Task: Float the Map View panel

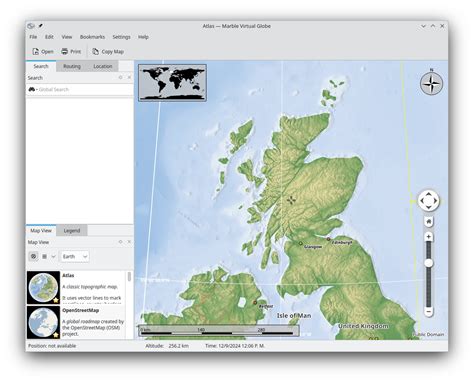Action: coord(120,242)
